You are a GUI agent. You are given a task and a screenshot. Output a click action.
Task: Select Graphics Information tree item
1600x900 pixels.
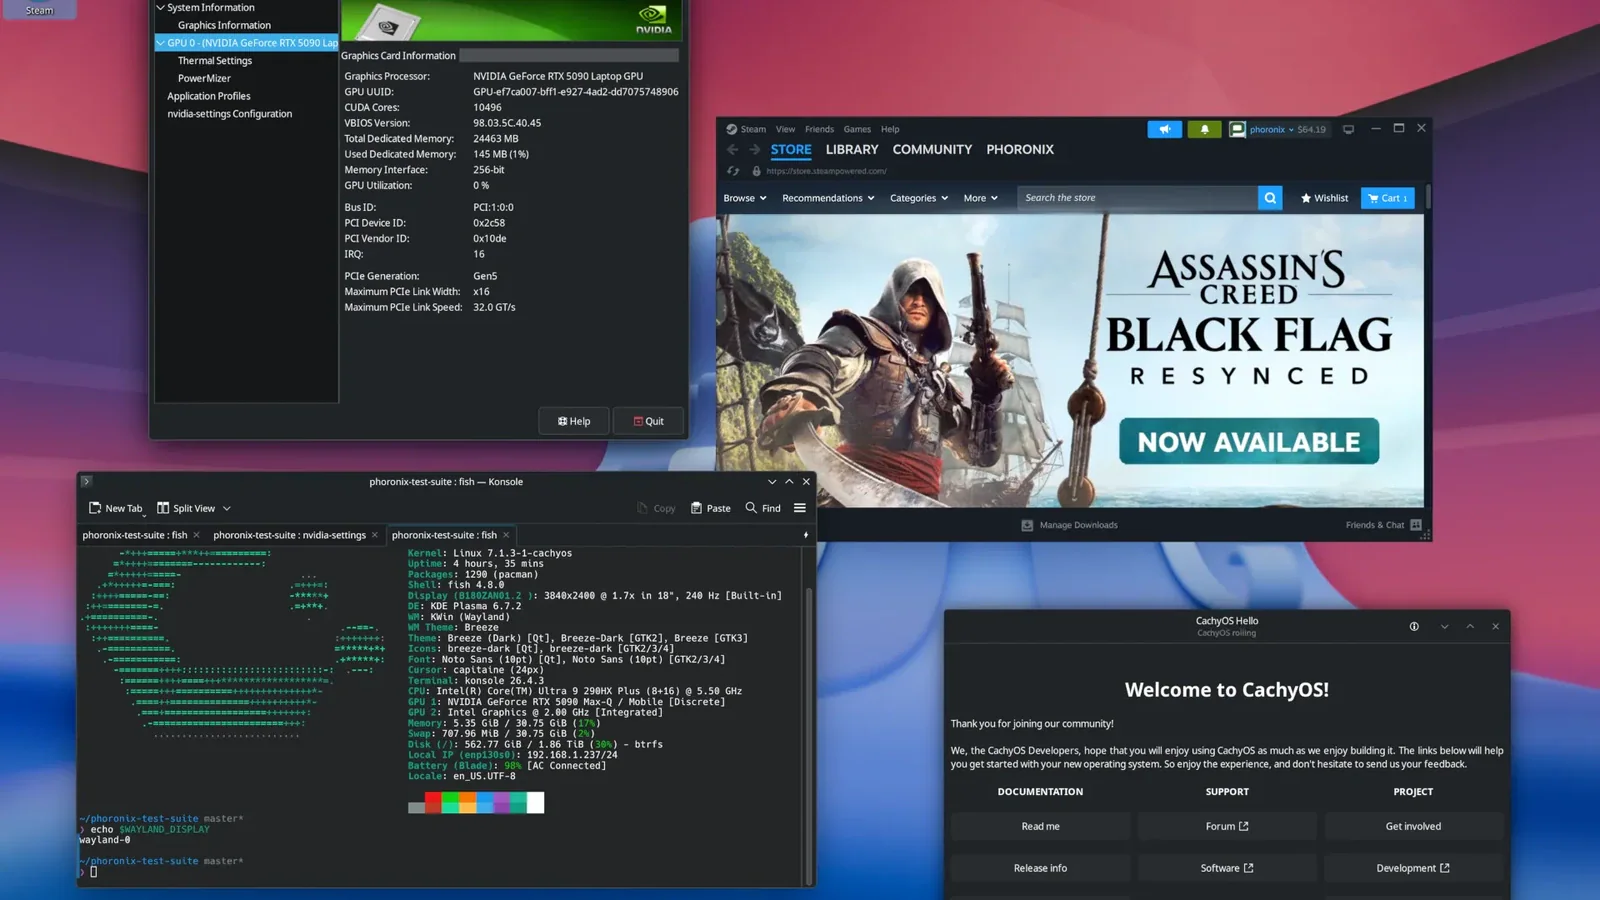click(224, 25)
